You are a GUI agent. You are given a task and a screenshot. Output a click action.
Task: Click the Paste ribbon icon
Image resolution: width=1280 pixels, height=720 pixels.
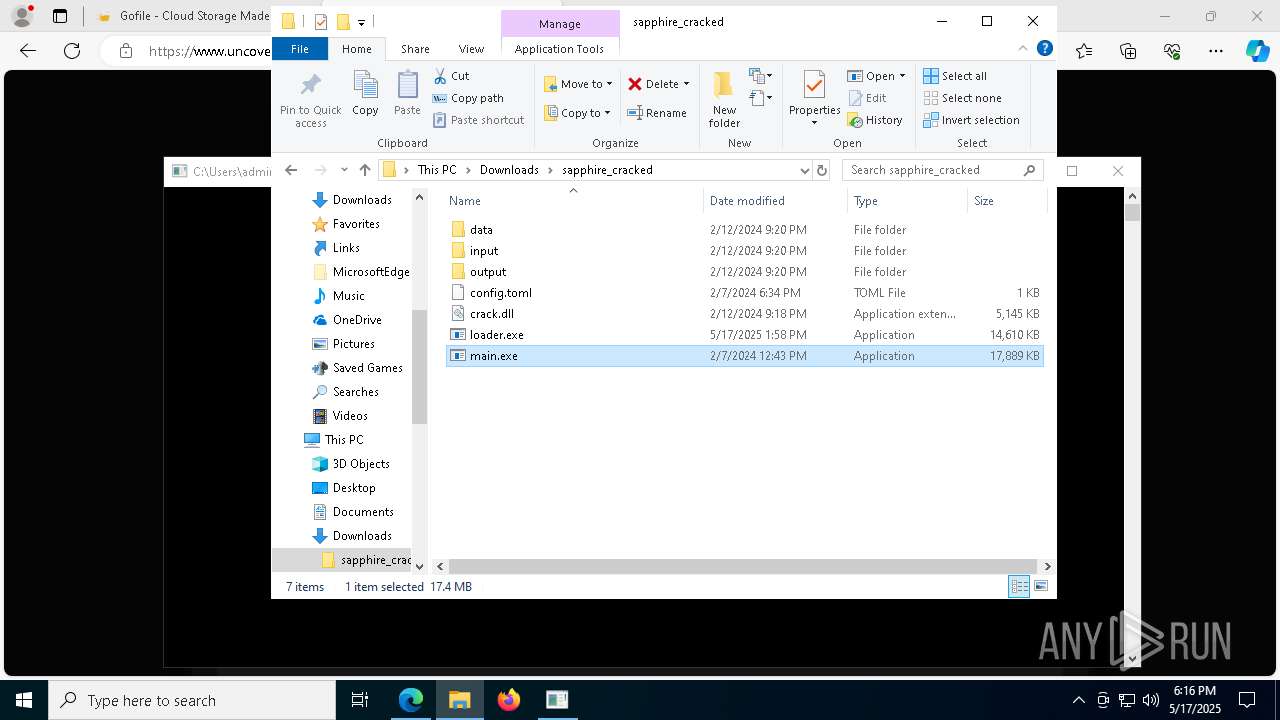click(407, 94)
